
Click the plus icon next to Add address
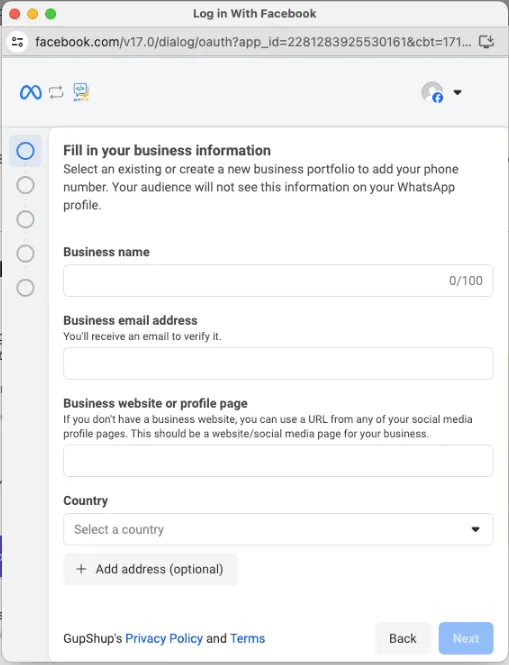[81, 569]
